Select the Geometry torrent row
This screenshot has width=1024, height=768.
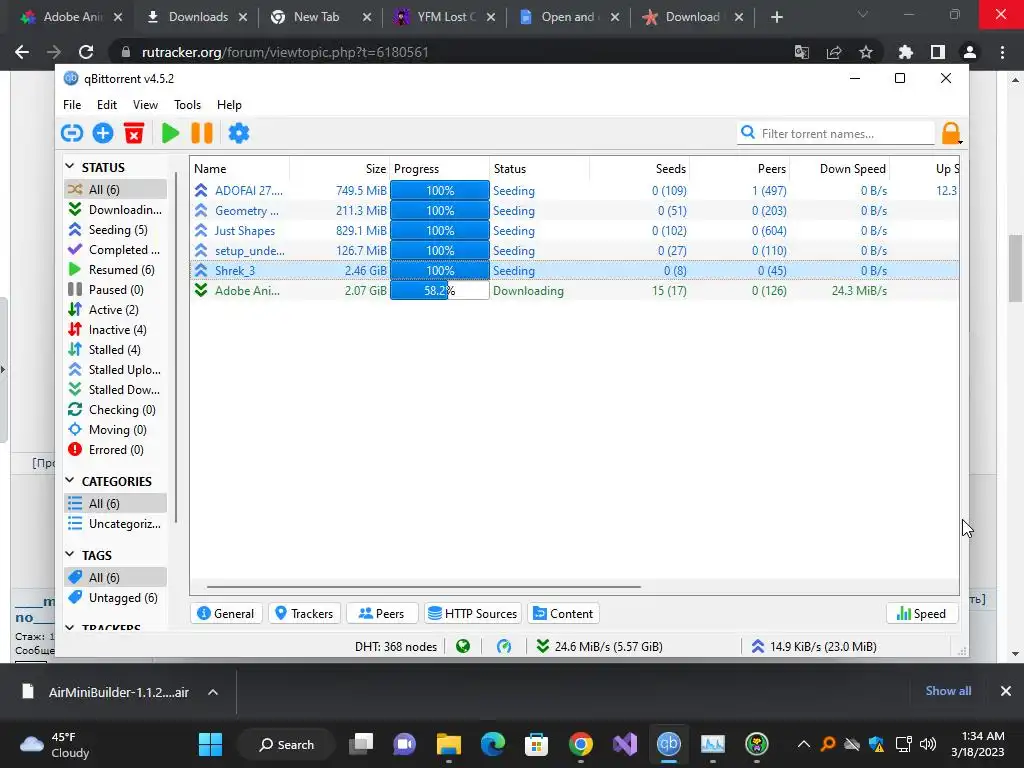click(575, 211)
